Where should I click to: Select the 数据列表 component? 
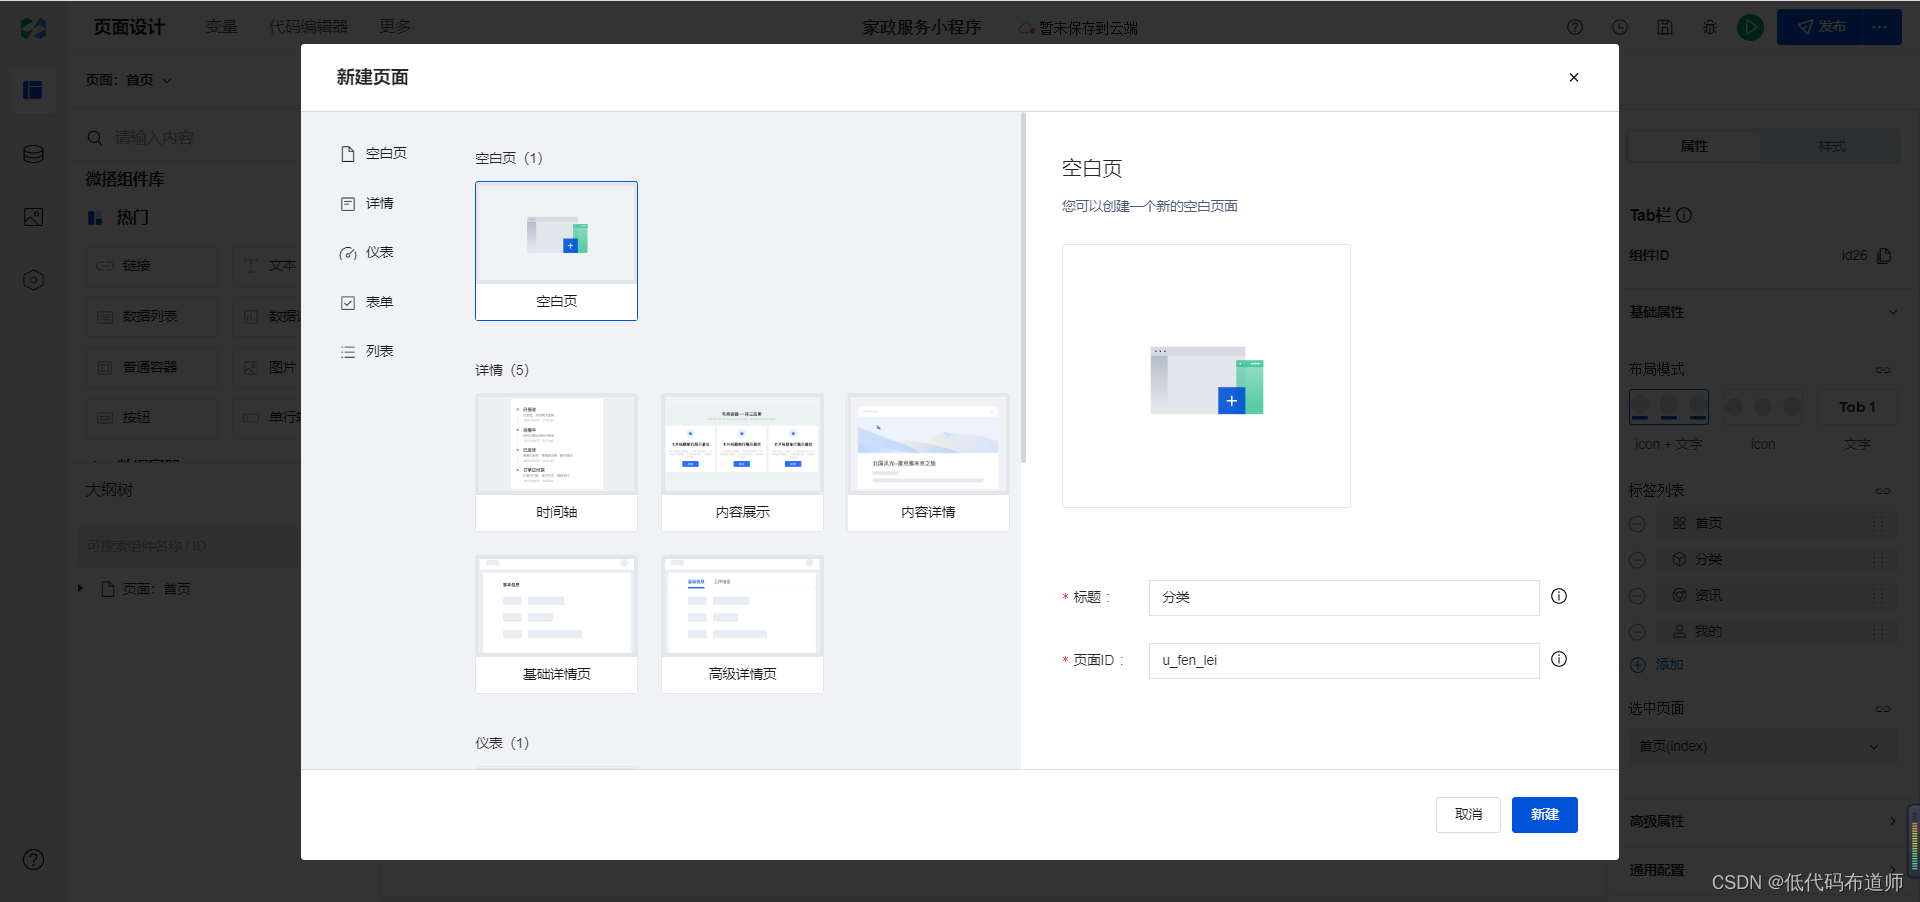click(151, 317)
